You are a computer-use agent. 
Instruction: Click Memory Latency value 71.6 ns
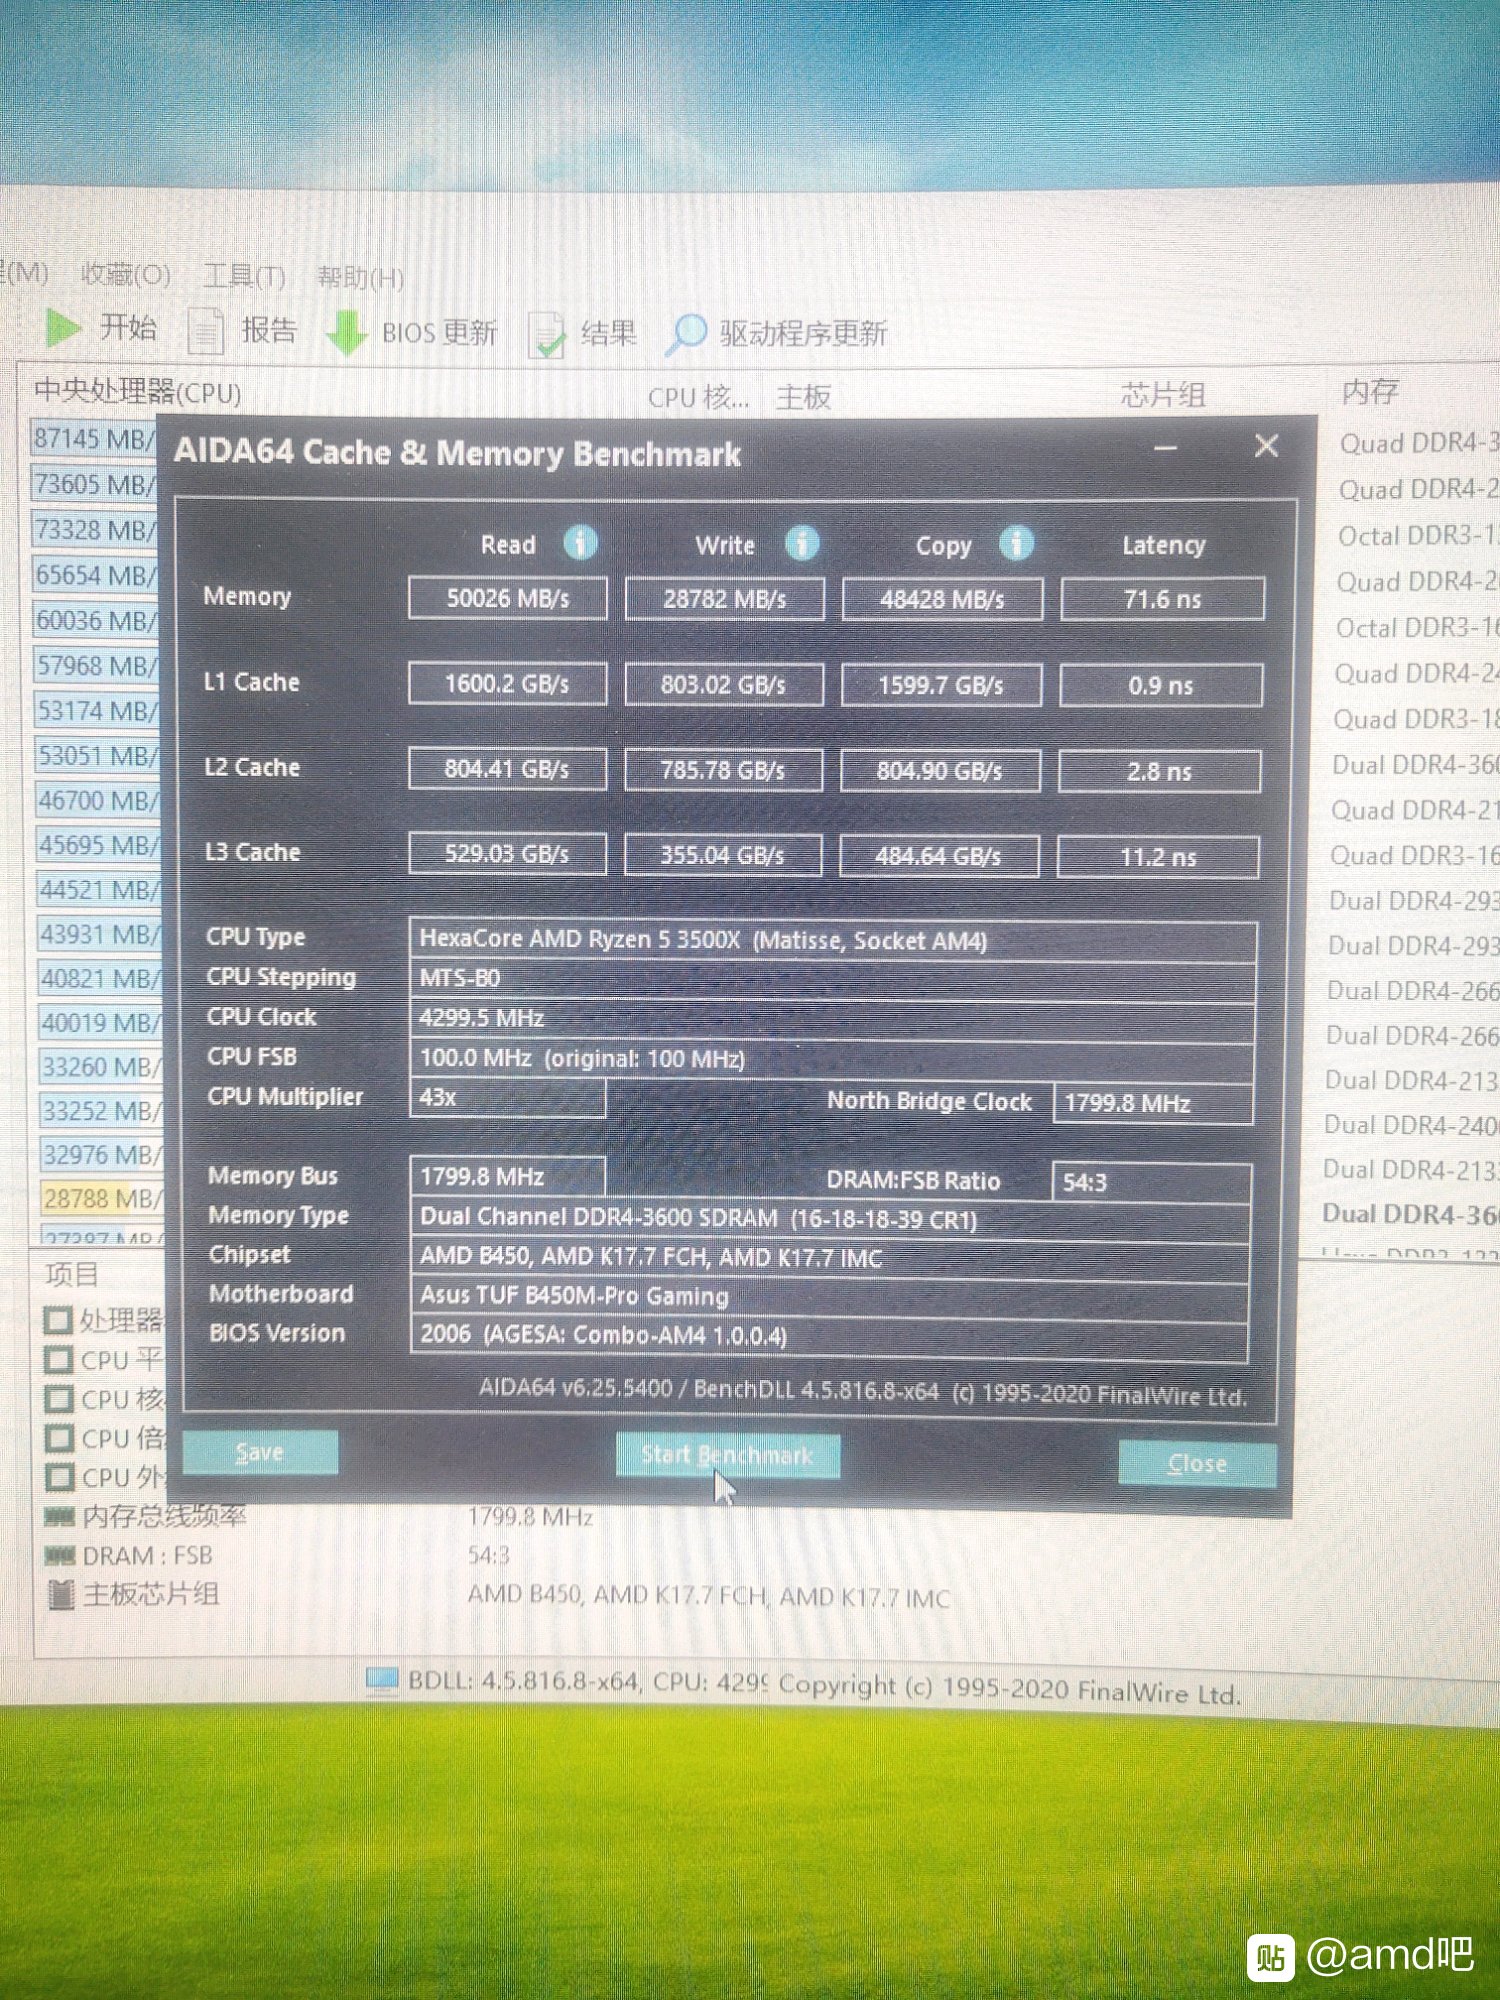click(1162, 600)
